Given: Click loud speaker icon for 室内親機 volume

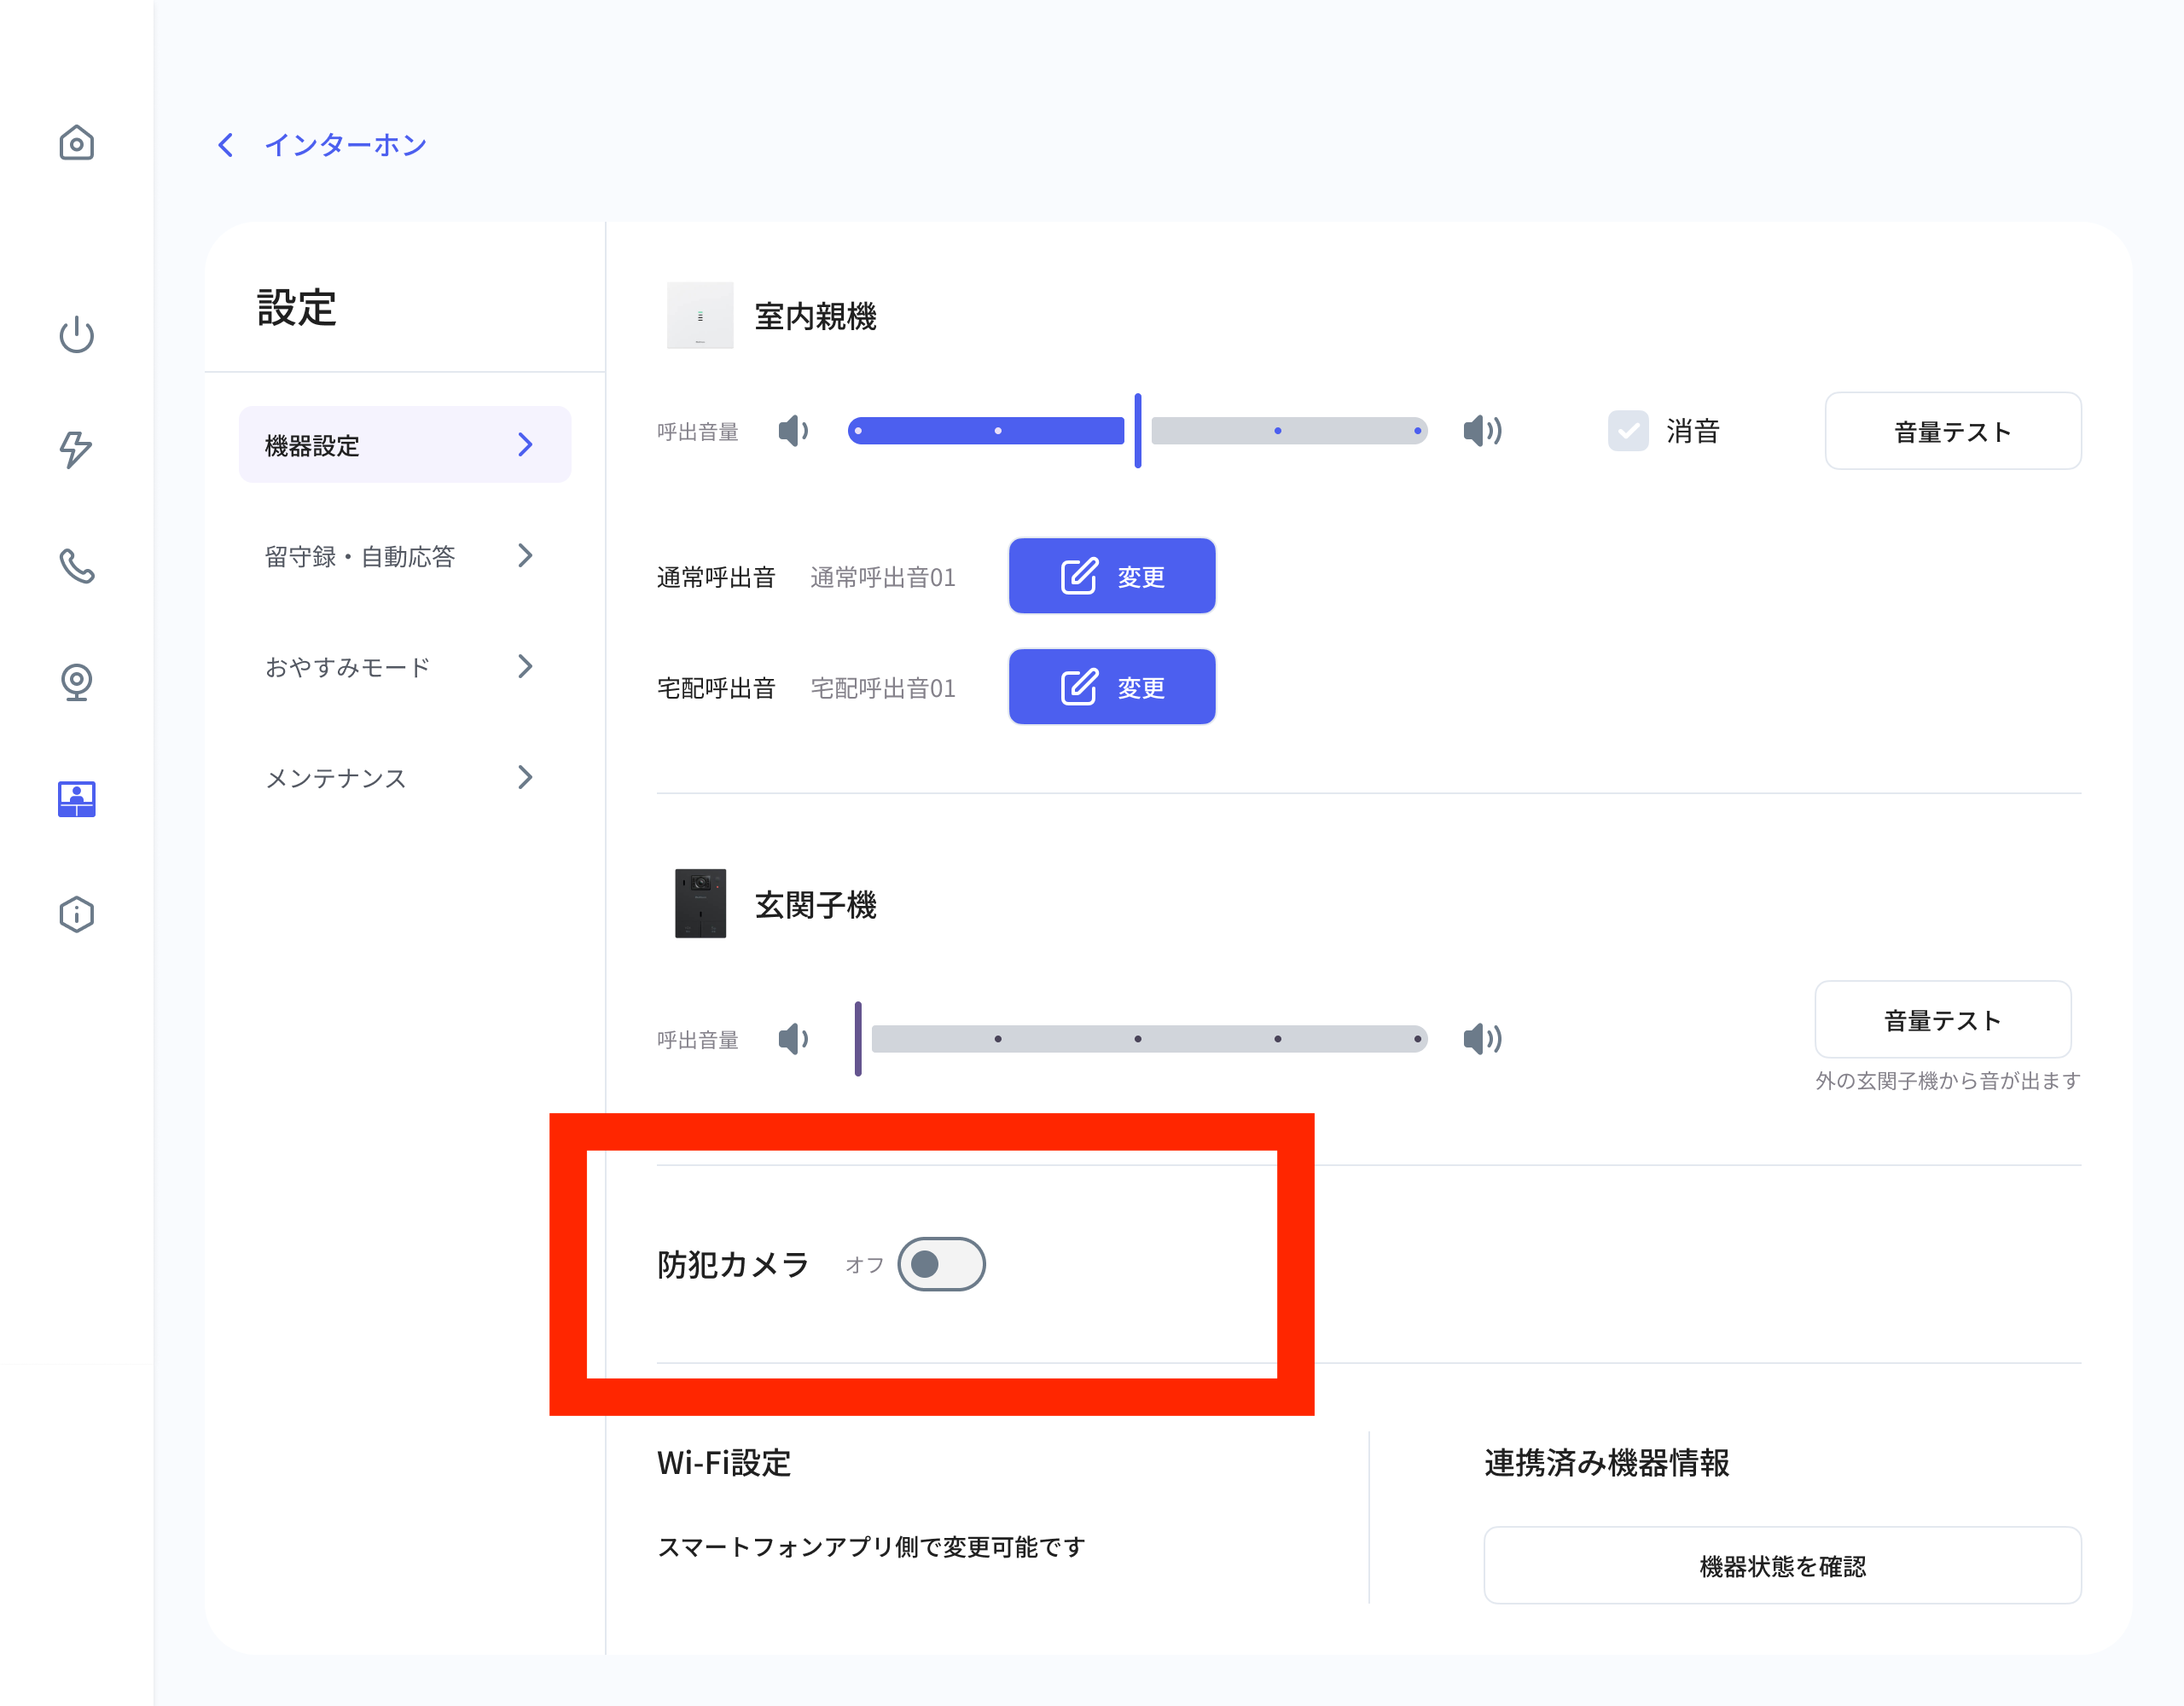Looking at the screenshot, I should coord(1482,431).
